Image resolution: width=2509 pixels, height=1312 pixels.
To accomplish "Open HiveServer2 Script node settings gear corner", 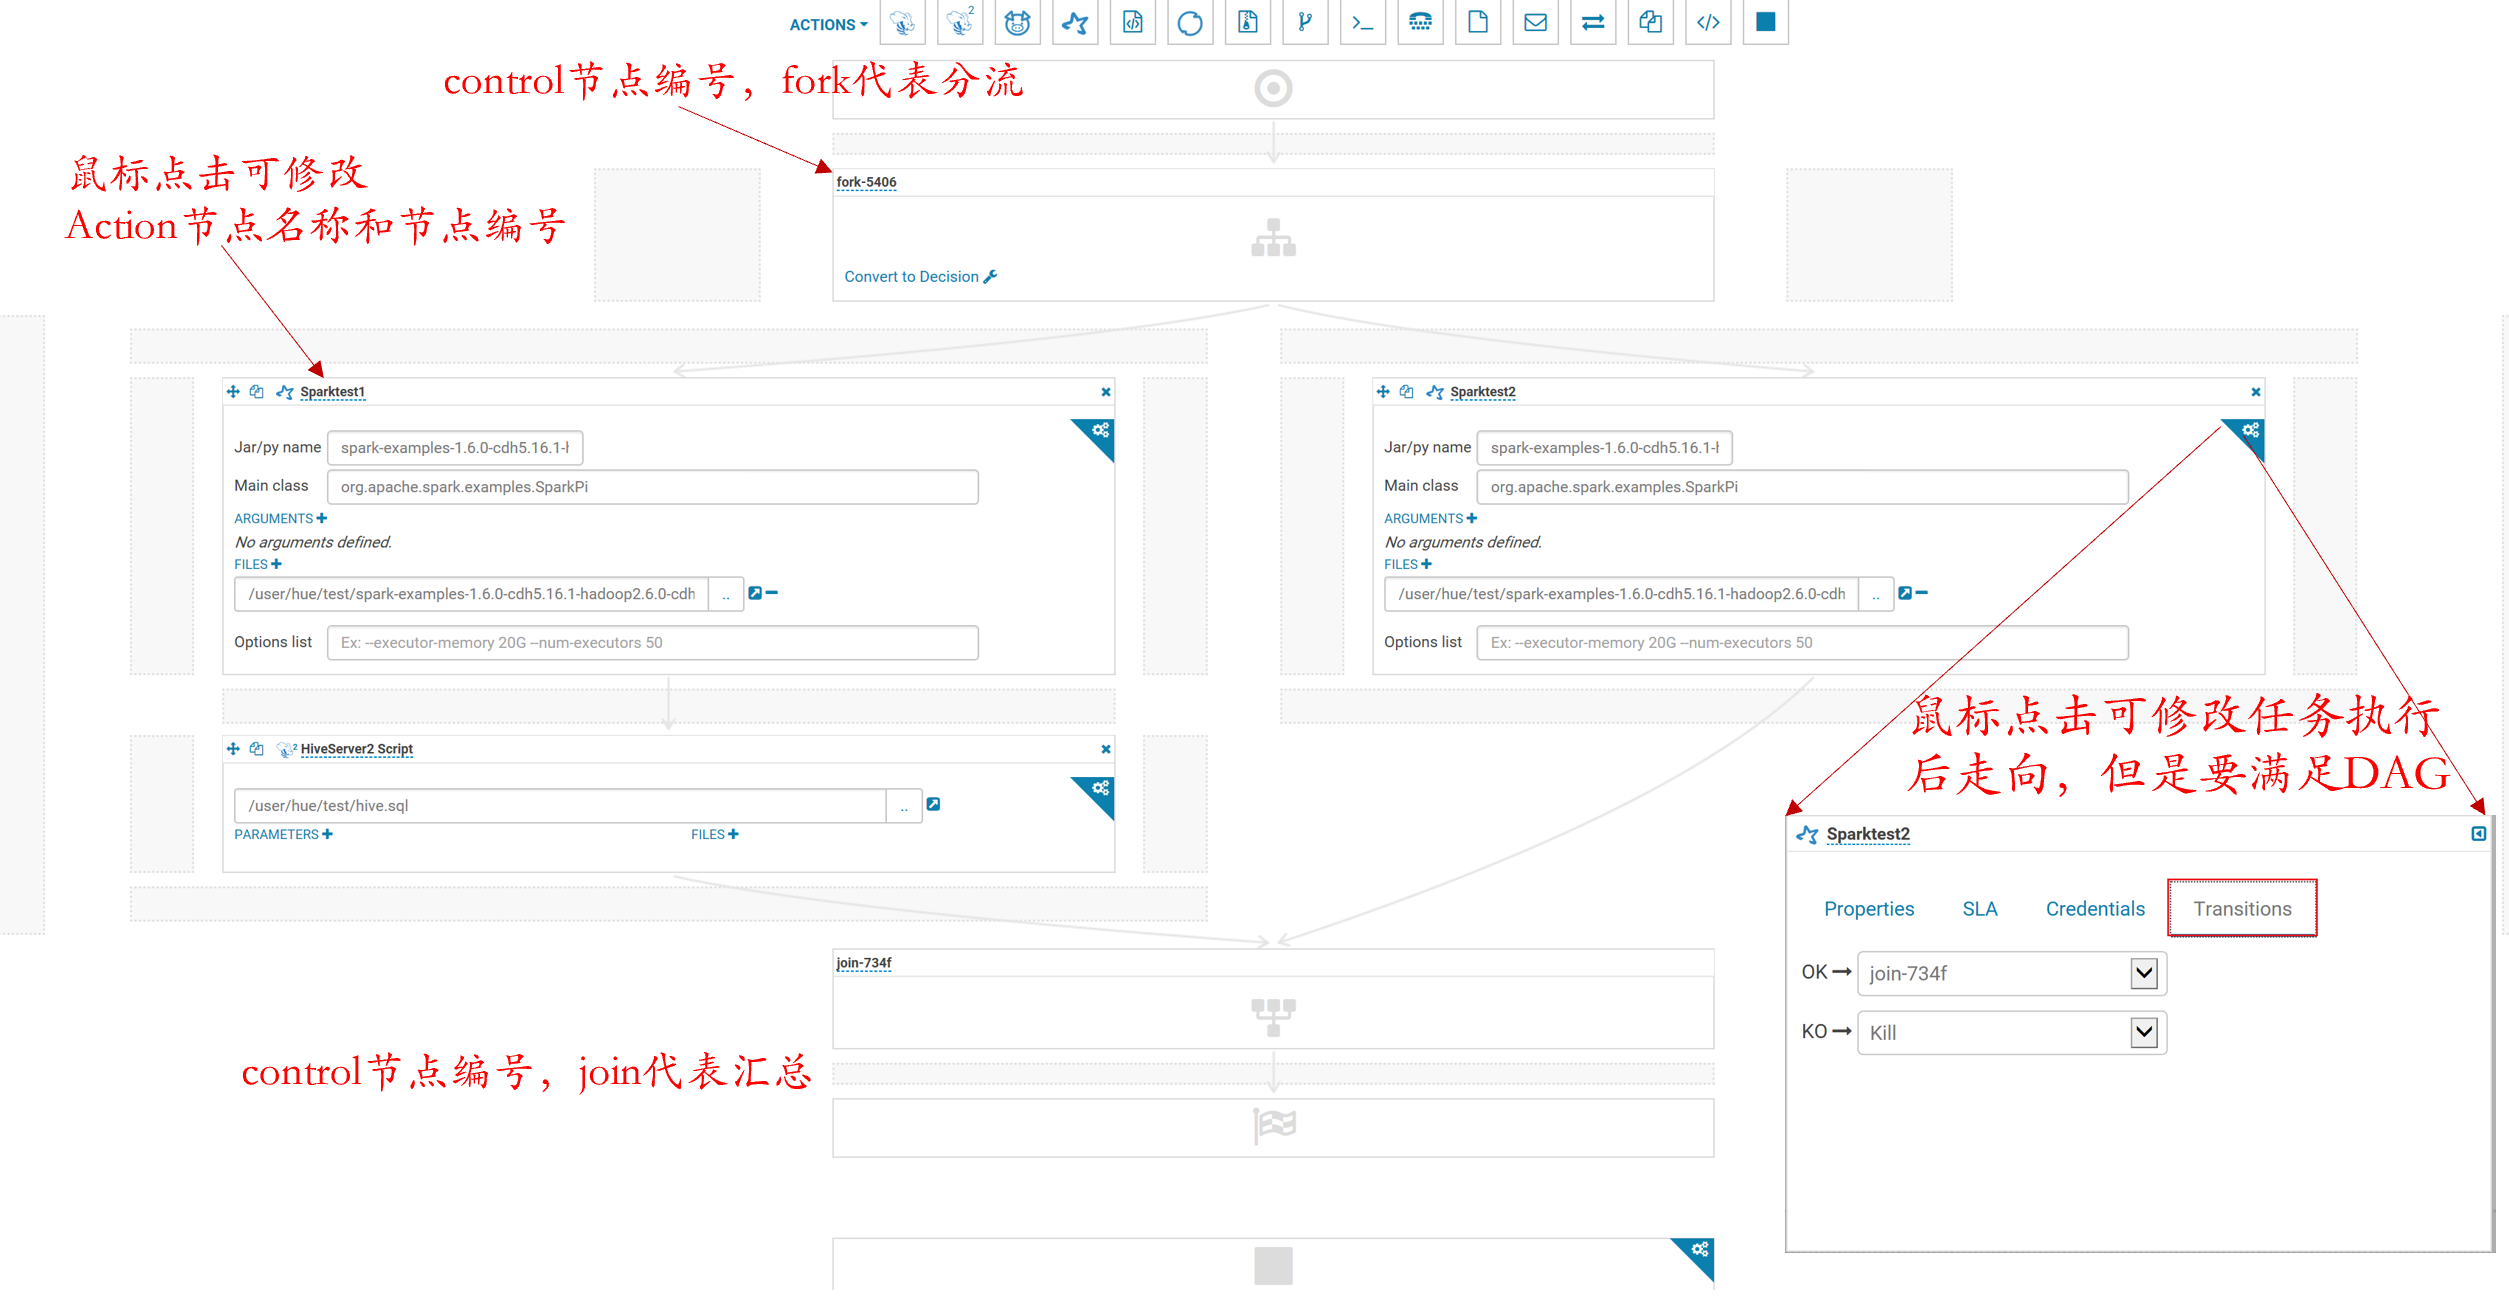I will (1100, 789).
